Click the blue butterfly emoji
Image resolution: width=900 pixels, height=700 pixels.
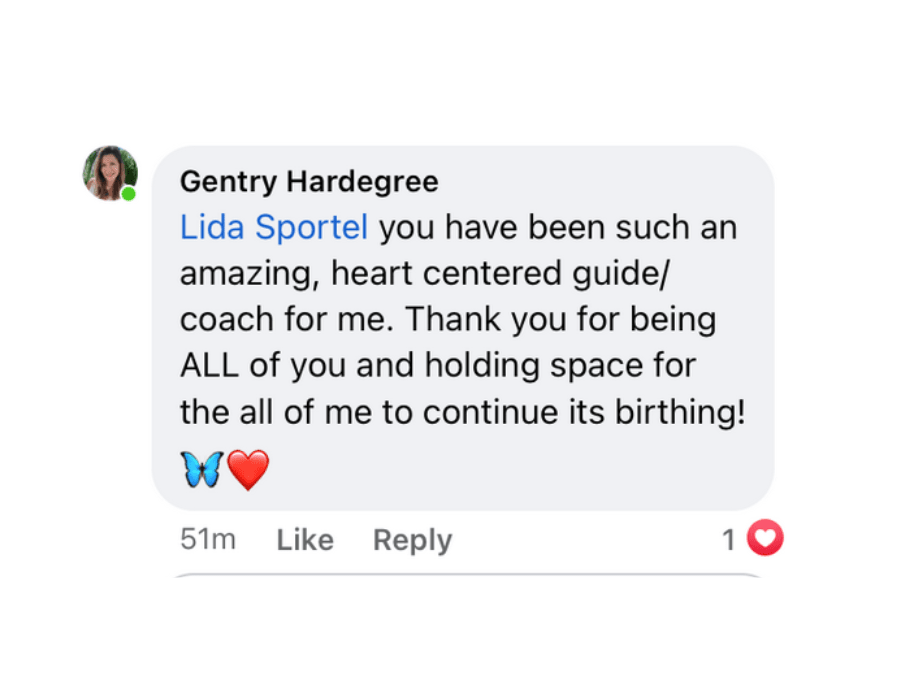(x=202, y=469)
